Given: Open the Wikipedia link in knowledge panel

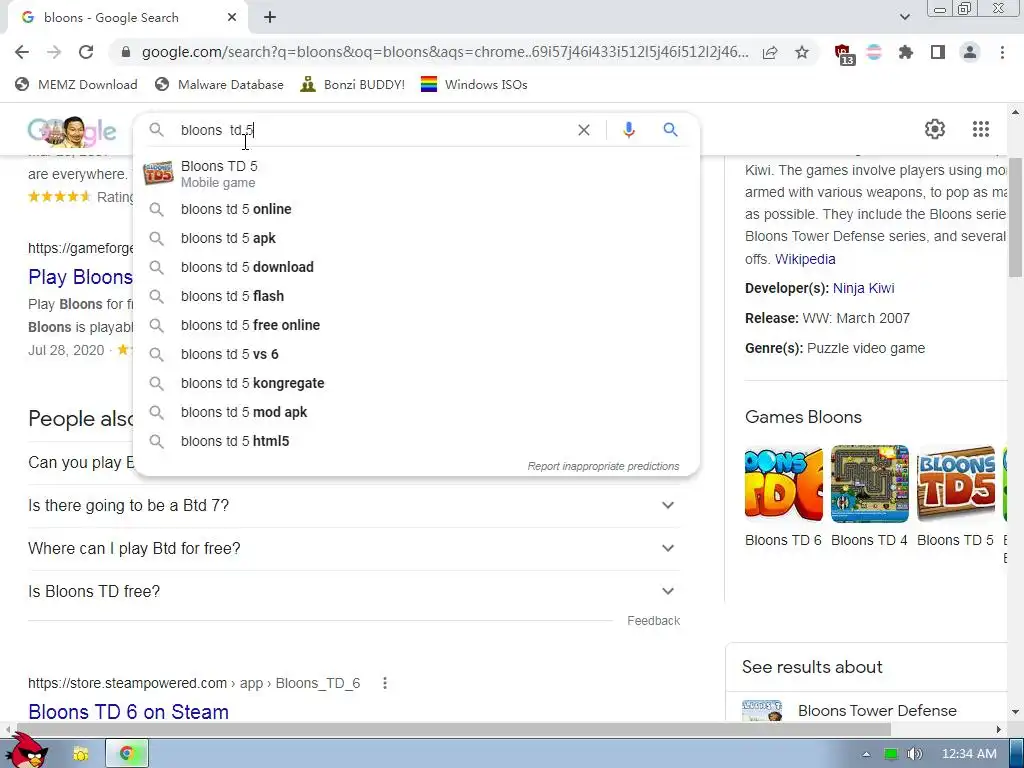Looking at the screenshot, I should [805, 259].
